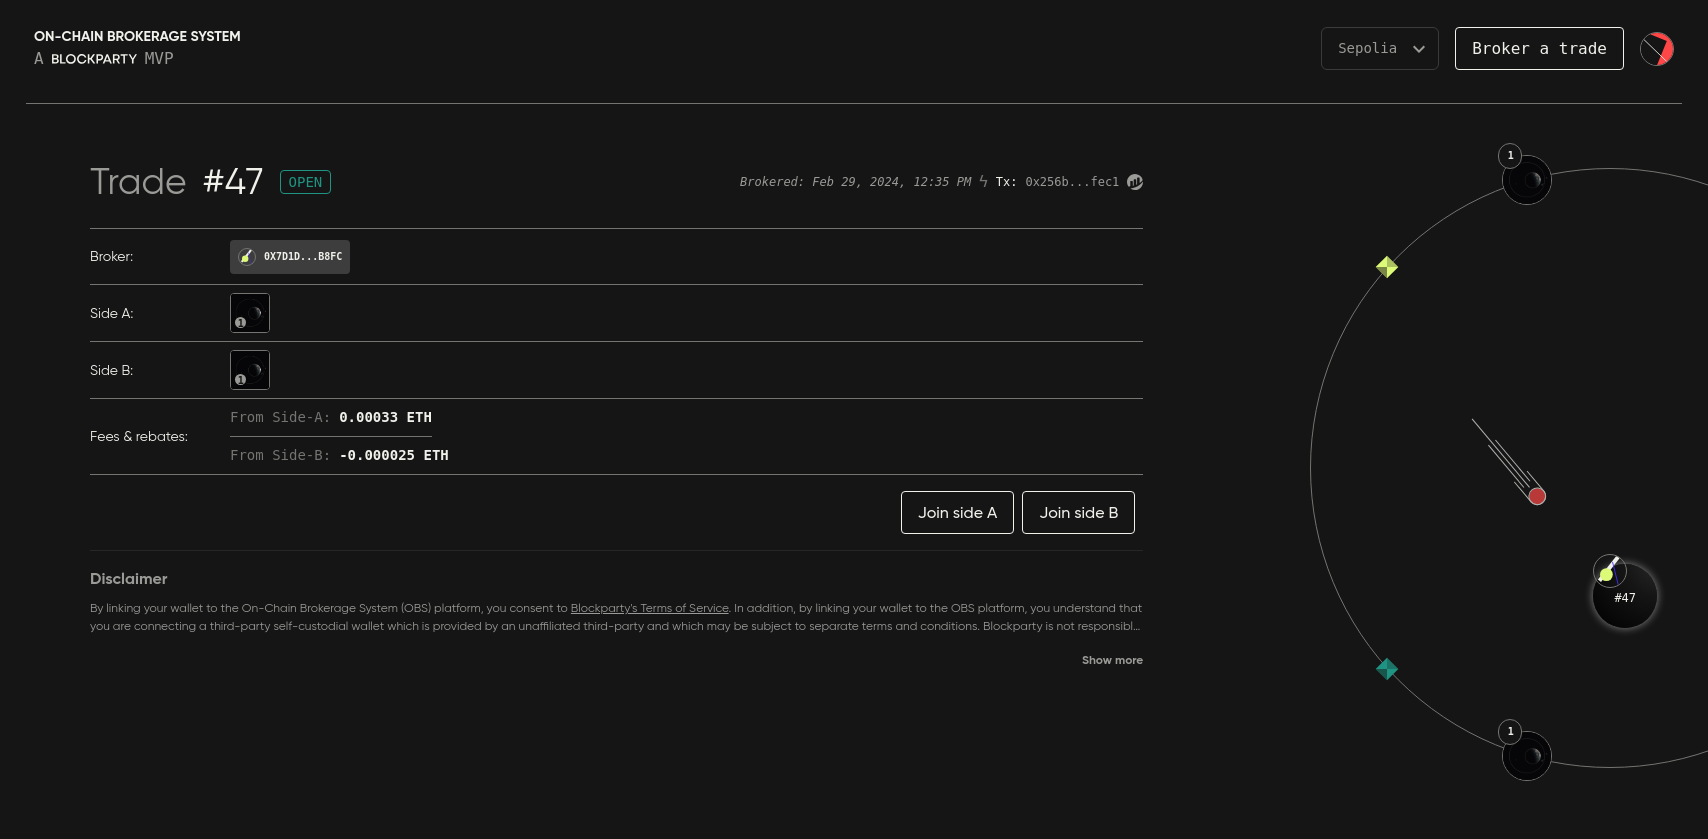1708x839 pixels.
Task: Click the broker address 0X7D1D...B8FC badge
Action: tap(290, 257)
